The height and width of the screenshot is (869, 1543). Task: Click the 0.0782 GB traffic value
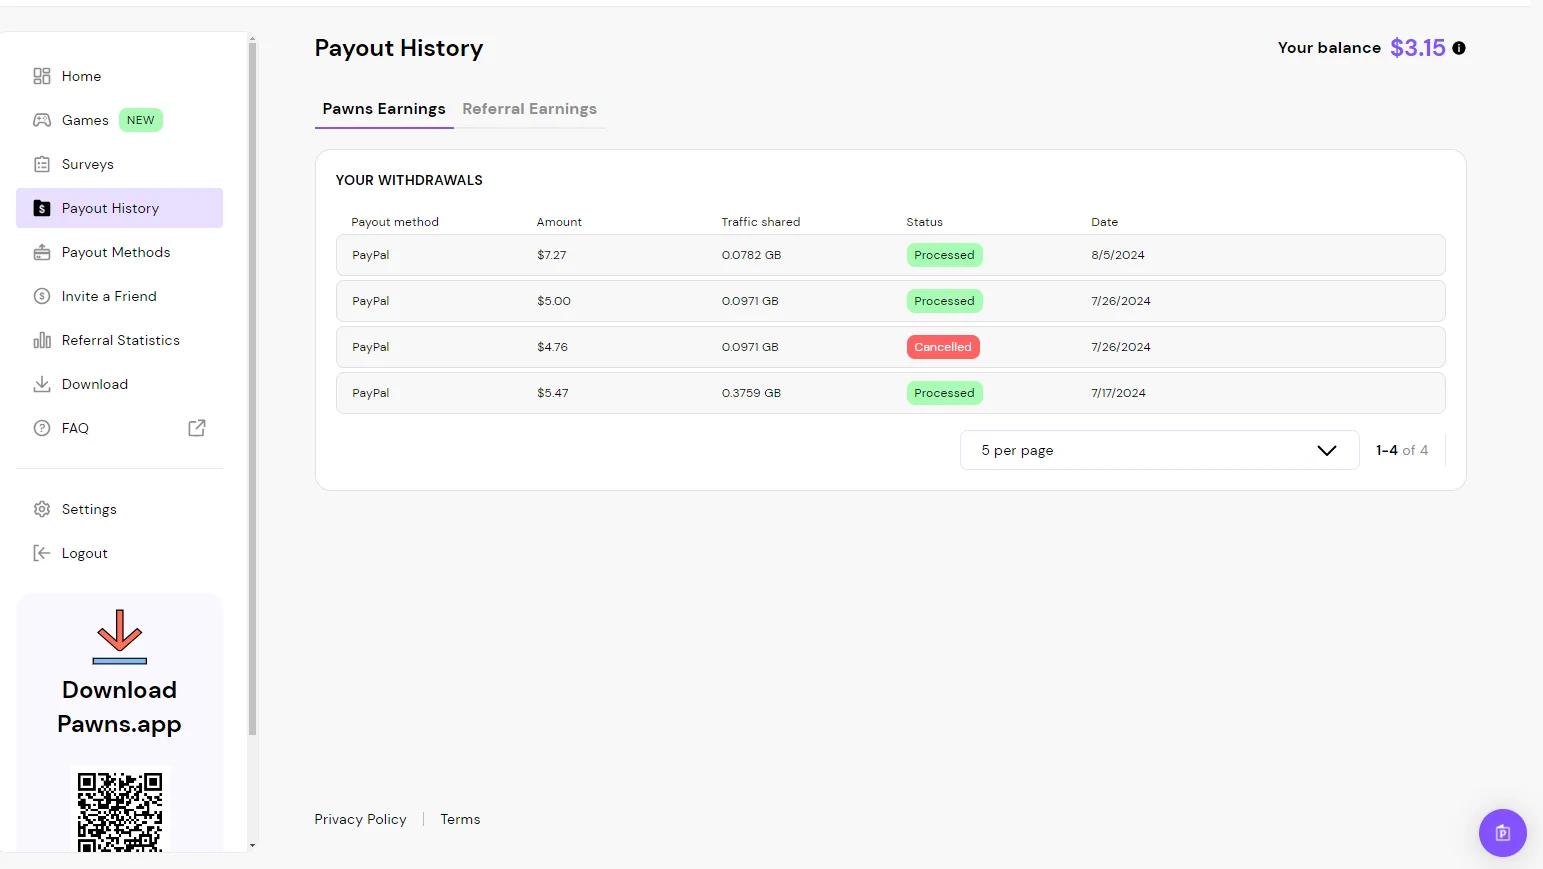point(751,255)
